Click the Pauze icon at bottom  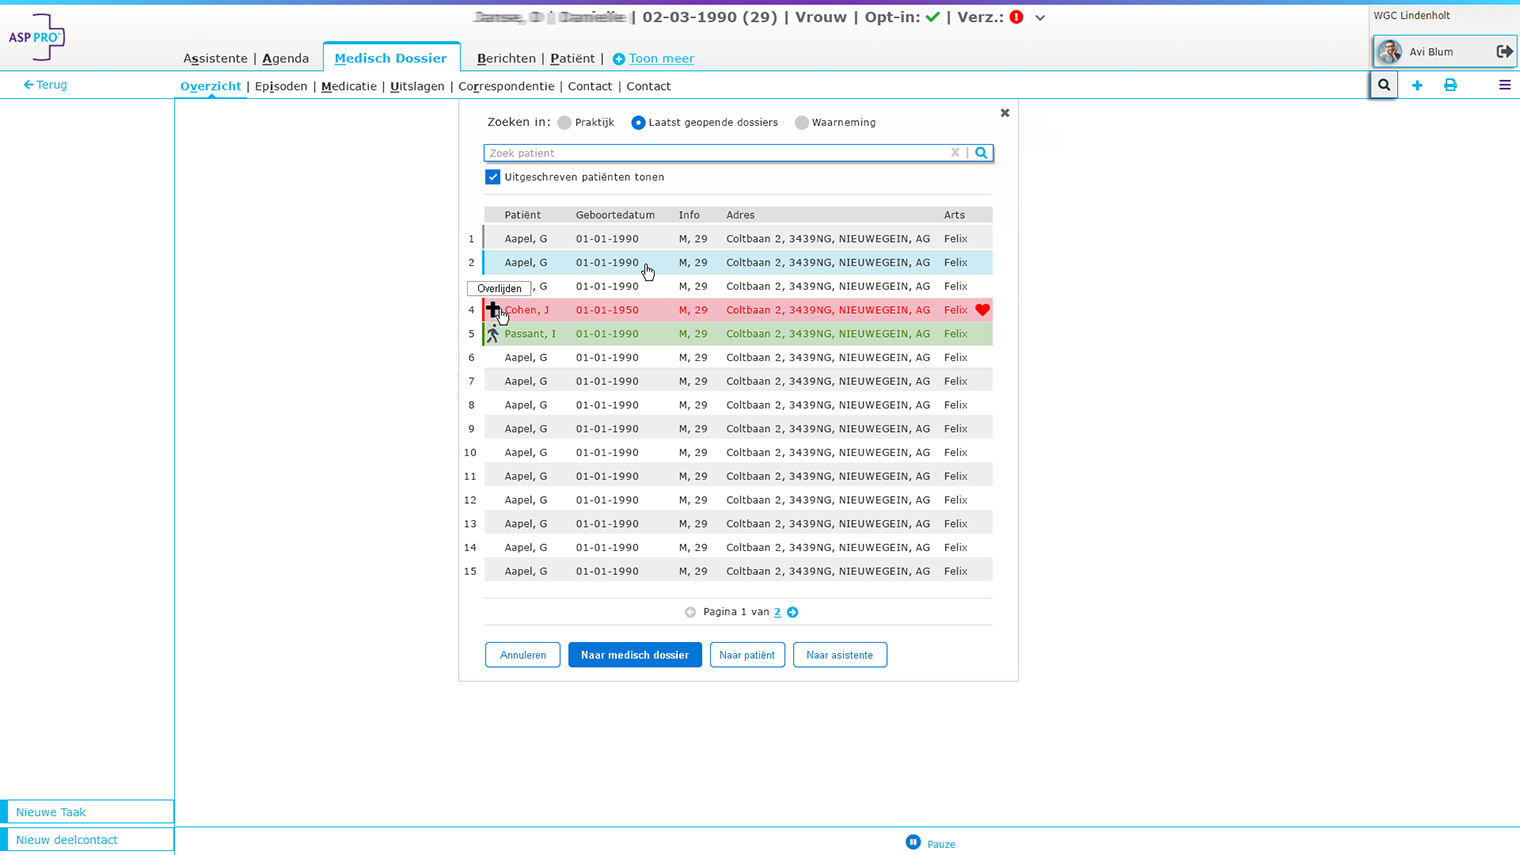(913, 842)
